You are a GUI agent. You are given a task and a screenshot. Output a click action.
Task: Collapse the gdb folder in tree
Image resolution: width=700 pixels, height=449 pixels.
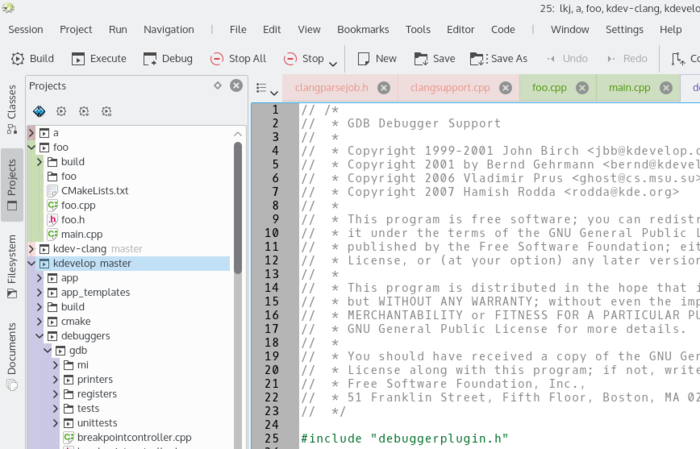pos(45,351)
